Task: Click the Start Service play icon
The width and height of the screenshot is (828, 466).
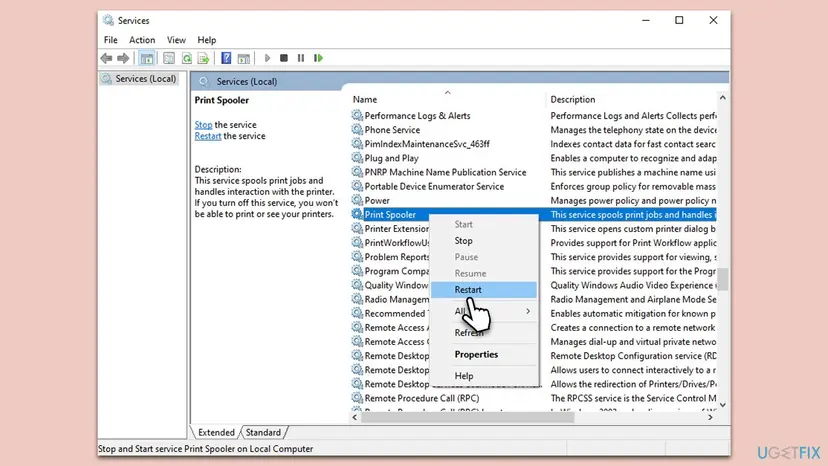Action: 267,58
